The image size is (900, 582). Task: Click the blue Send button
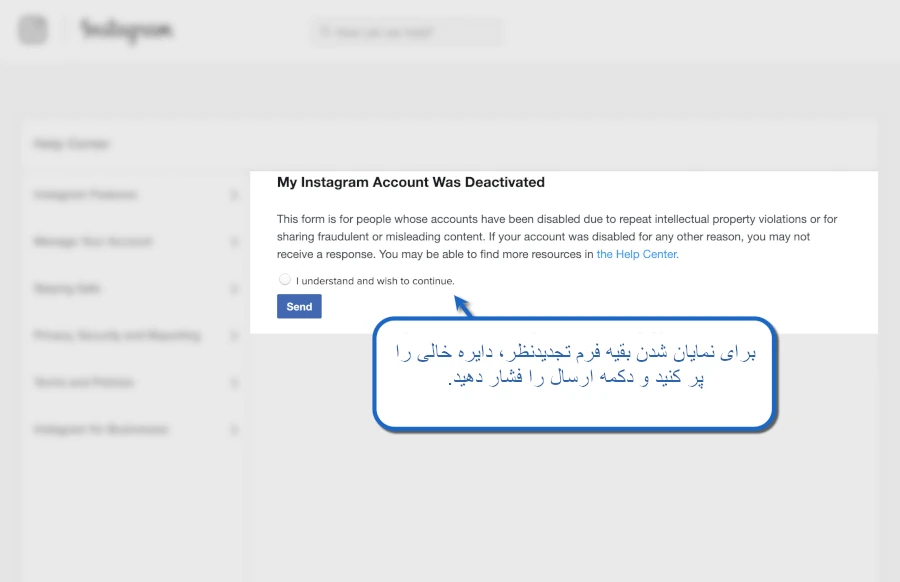tap(299, 306)
